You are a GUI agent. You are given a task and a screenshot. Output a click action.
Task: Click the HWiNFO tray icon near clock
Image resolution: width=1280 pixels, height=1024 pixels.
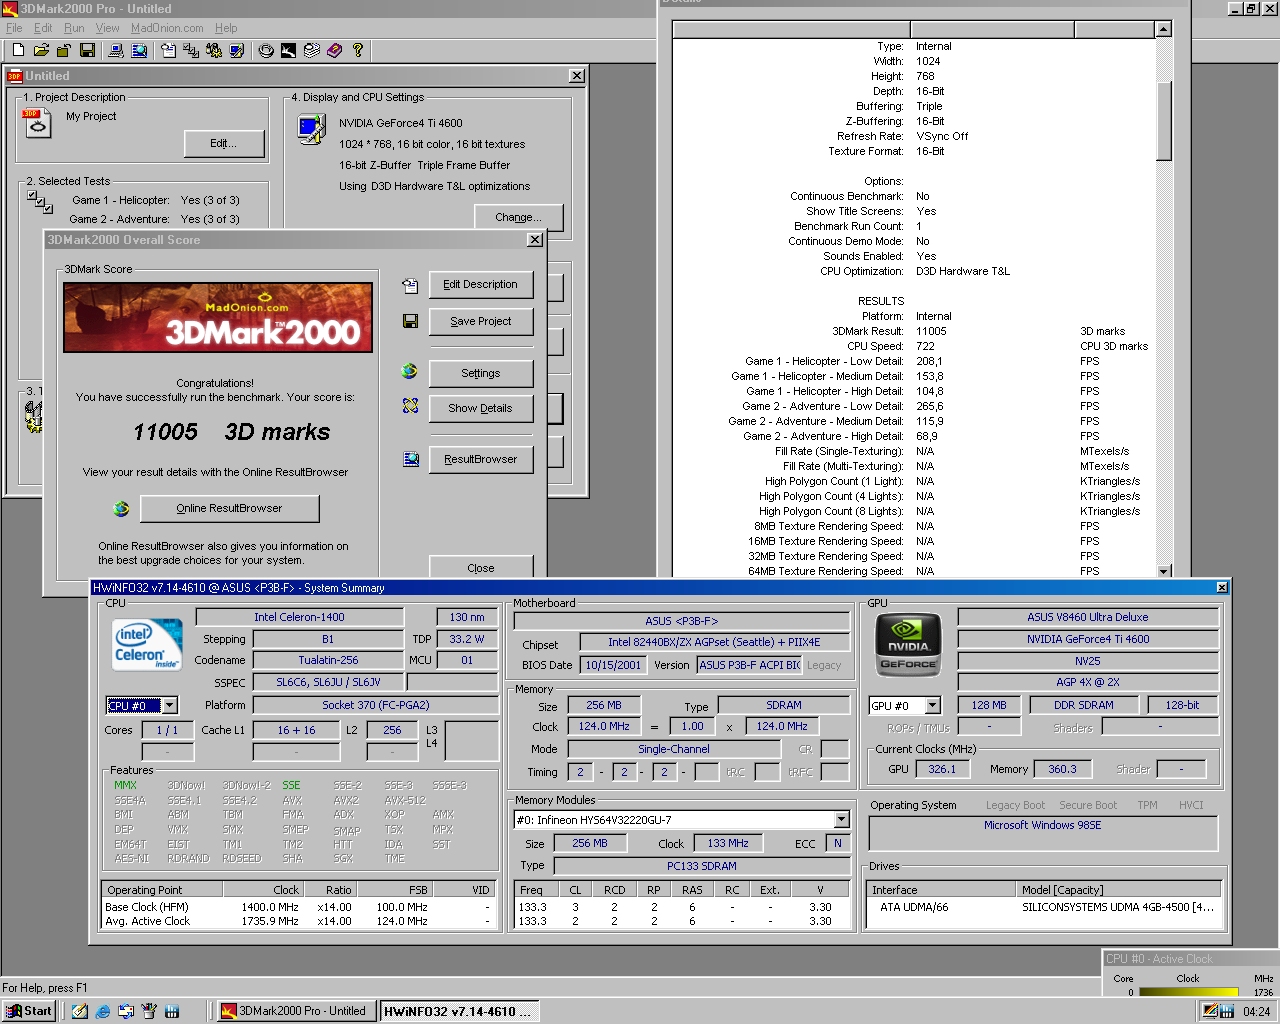1226,1011
